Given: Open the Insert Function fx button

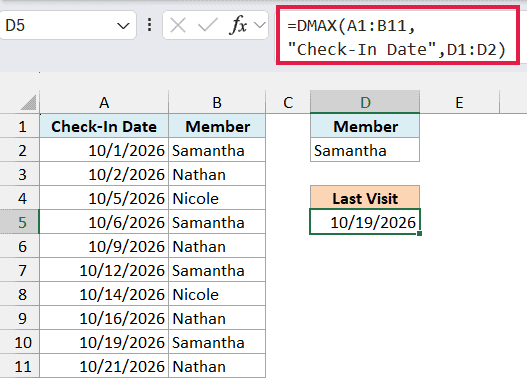Looking at the screenshot, I should [x=238, y=25].
